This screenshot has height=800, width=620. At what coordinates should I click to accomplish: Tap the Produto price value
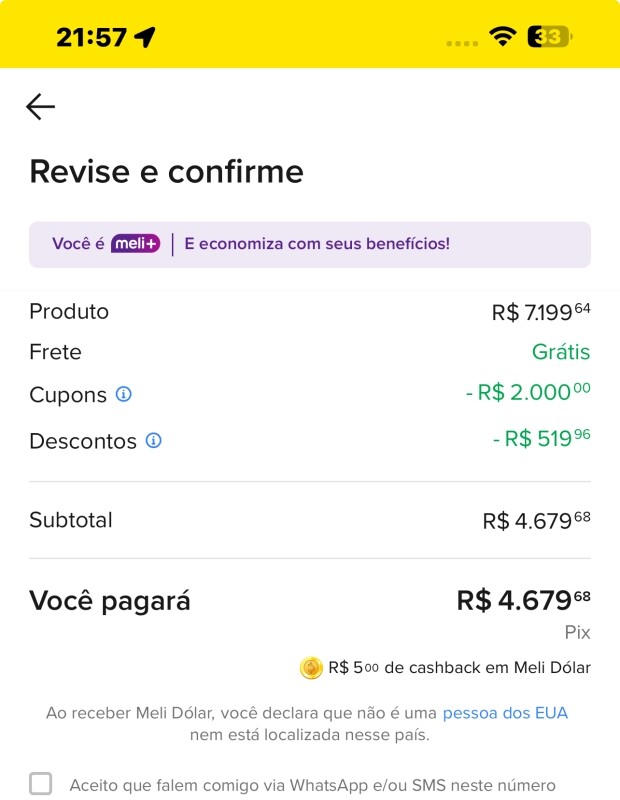[541, 312]
